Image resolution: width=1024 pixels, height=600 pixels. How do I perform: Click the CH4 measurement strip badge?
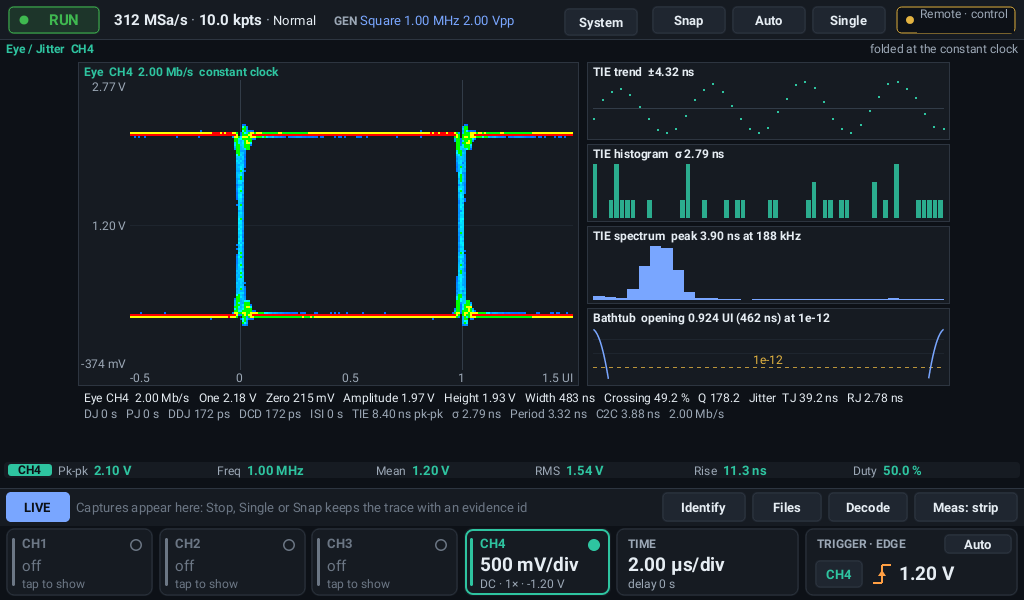point(29,471)
